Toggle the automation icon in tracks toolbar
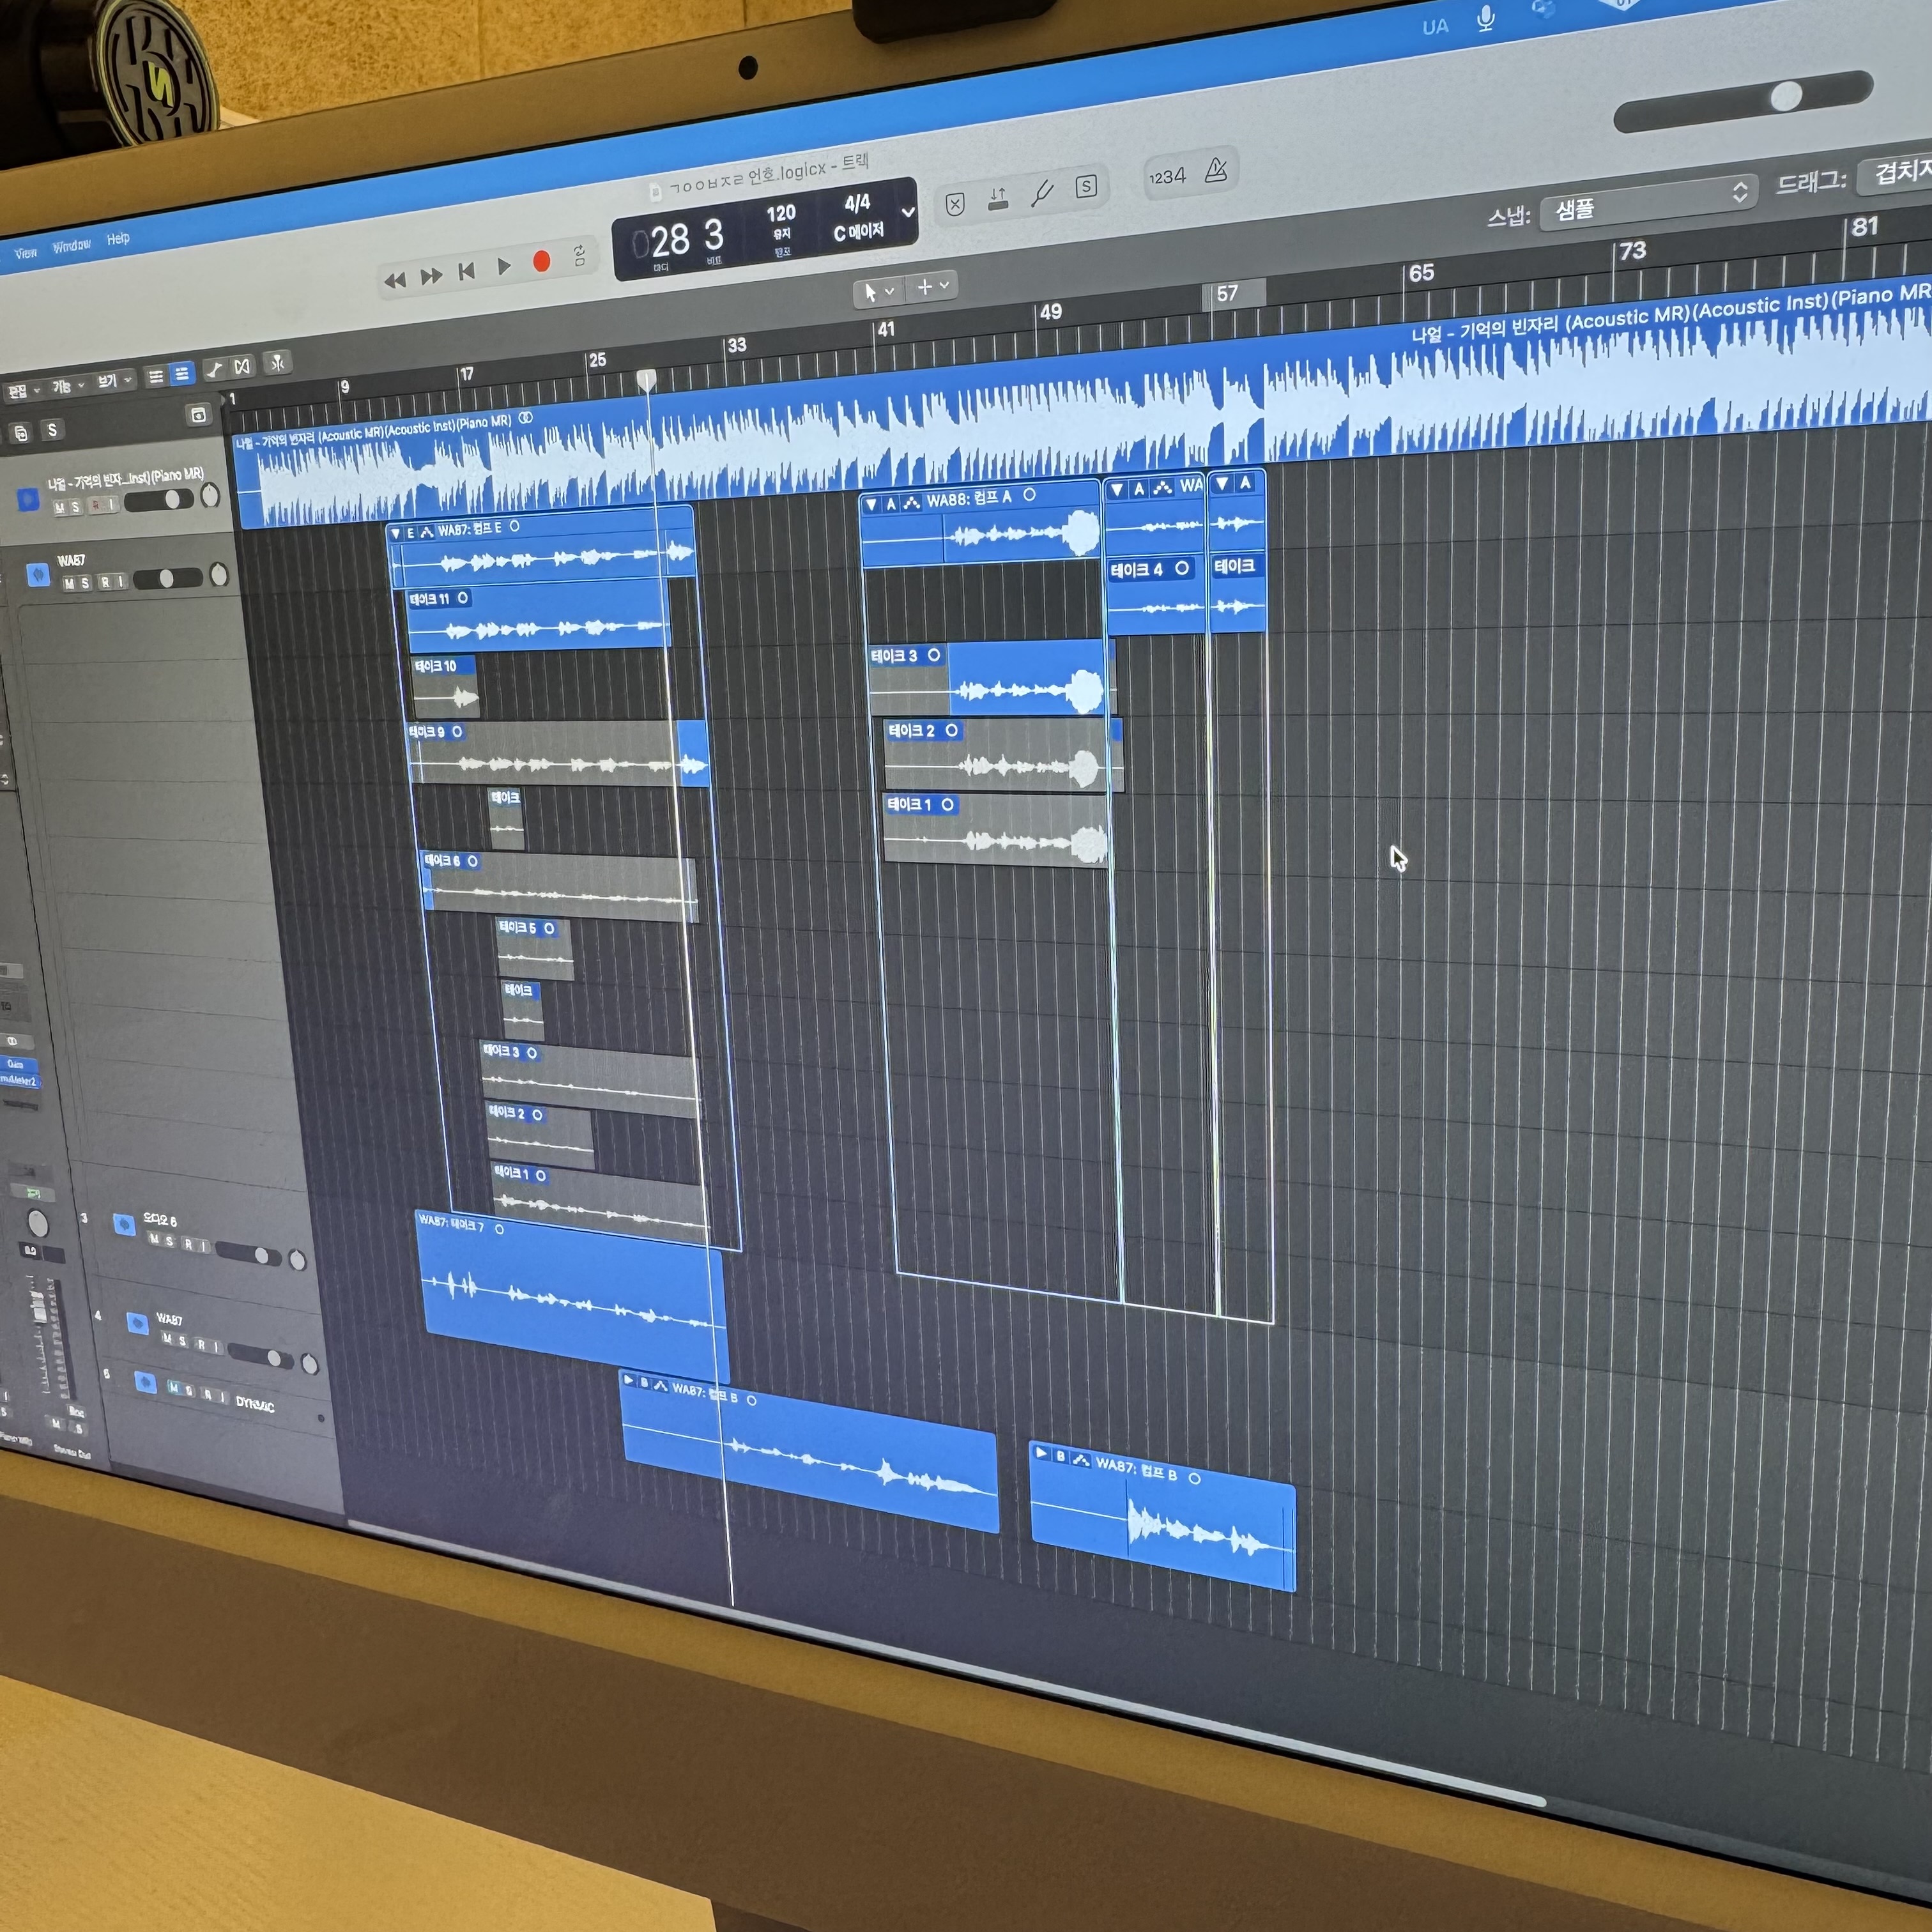 (214, 370)
